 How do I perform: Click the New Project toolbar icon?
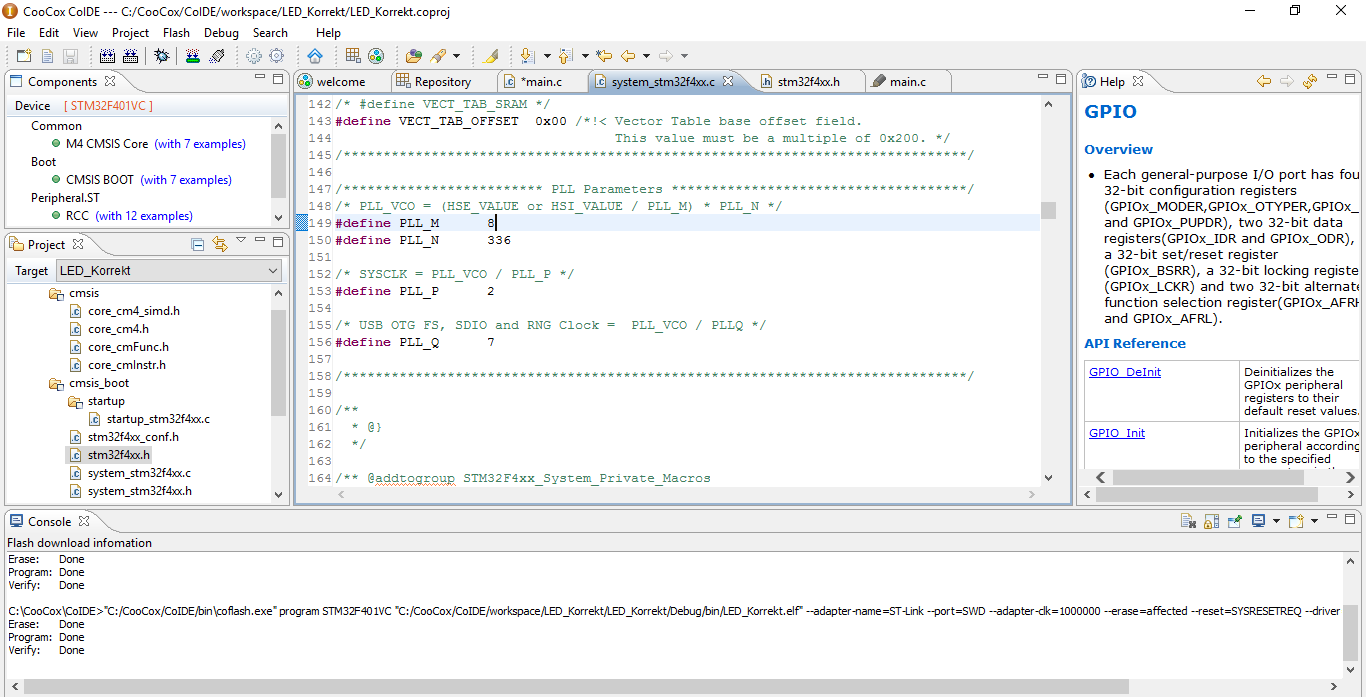(x=24, y=56)
